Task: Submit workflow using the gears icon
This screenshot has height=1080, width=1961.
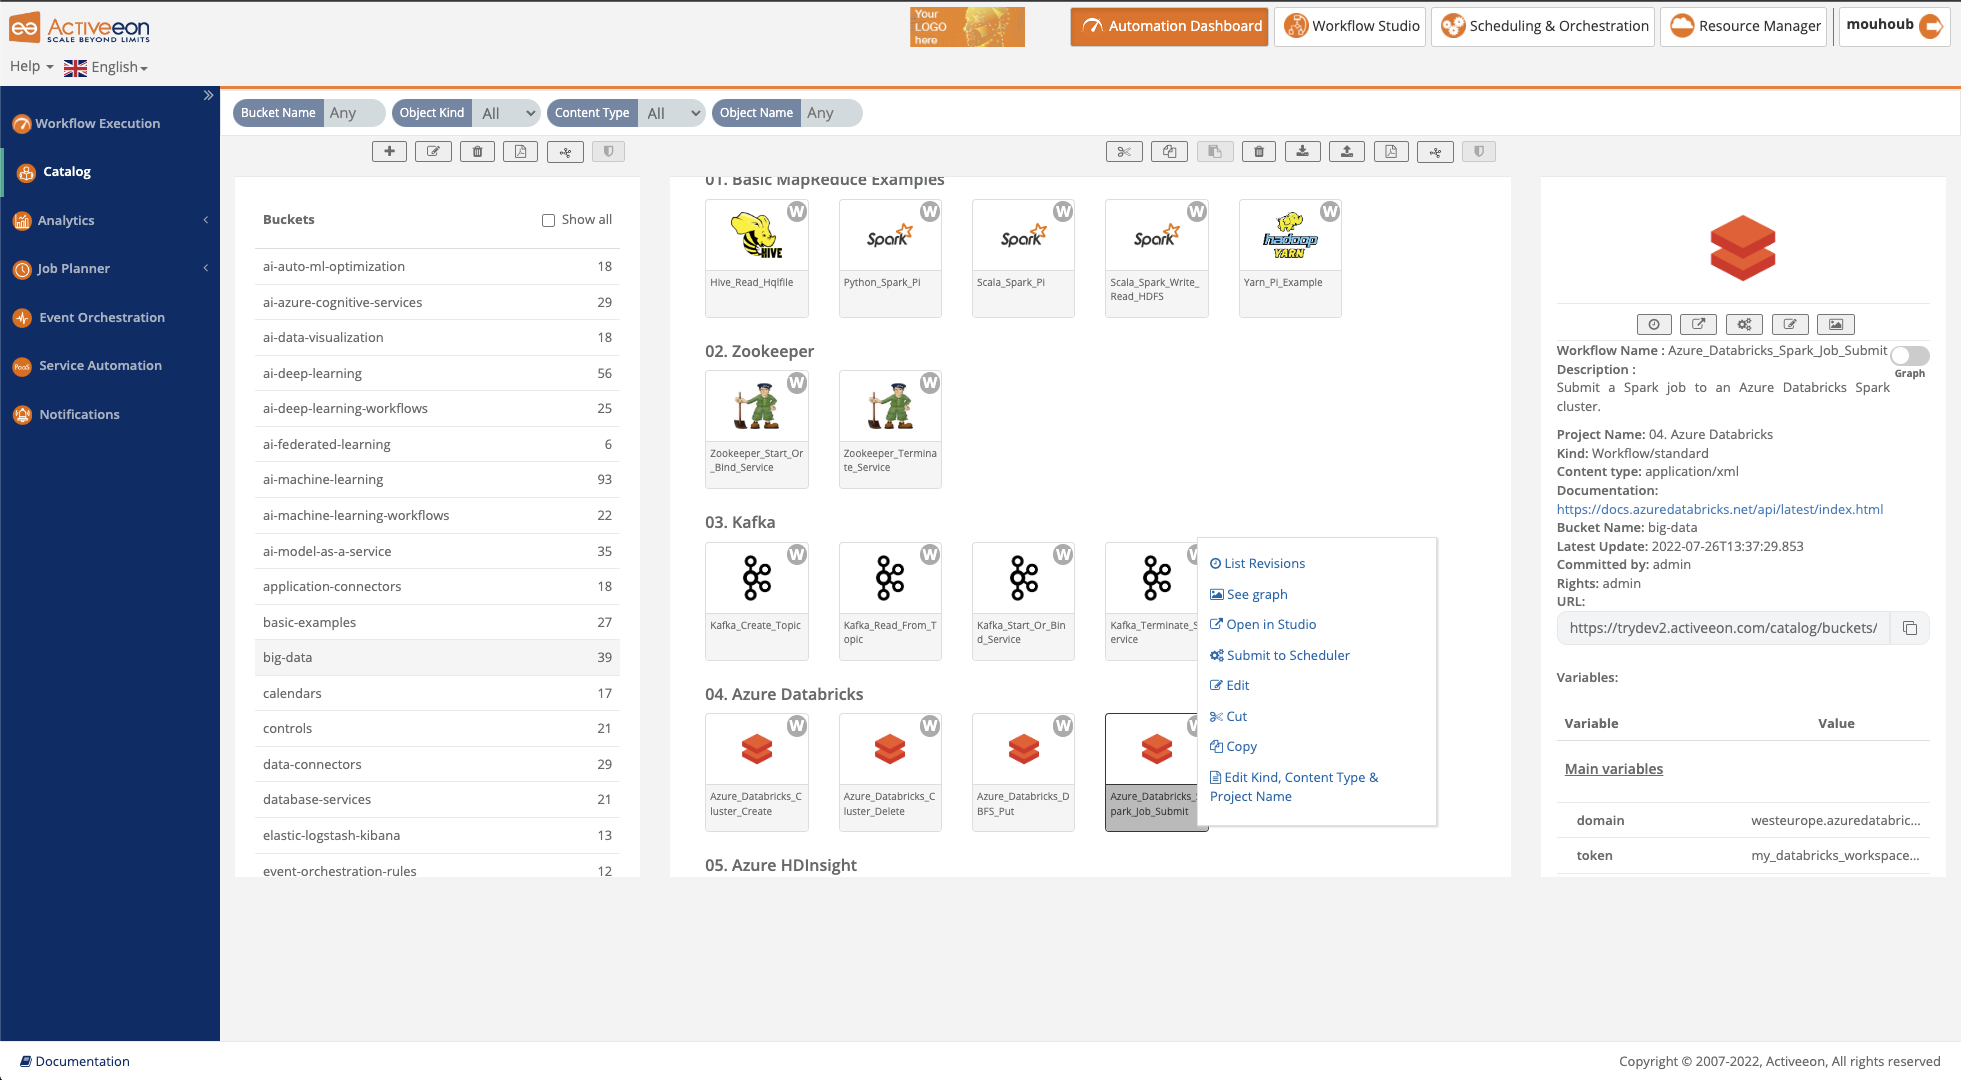Action: pos(1744,324)
